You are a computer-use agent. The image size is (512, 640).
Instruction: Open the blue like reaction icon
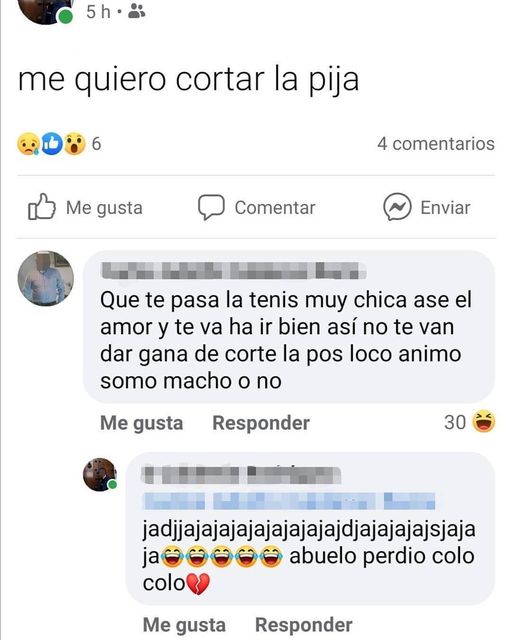tap(51, 144)
